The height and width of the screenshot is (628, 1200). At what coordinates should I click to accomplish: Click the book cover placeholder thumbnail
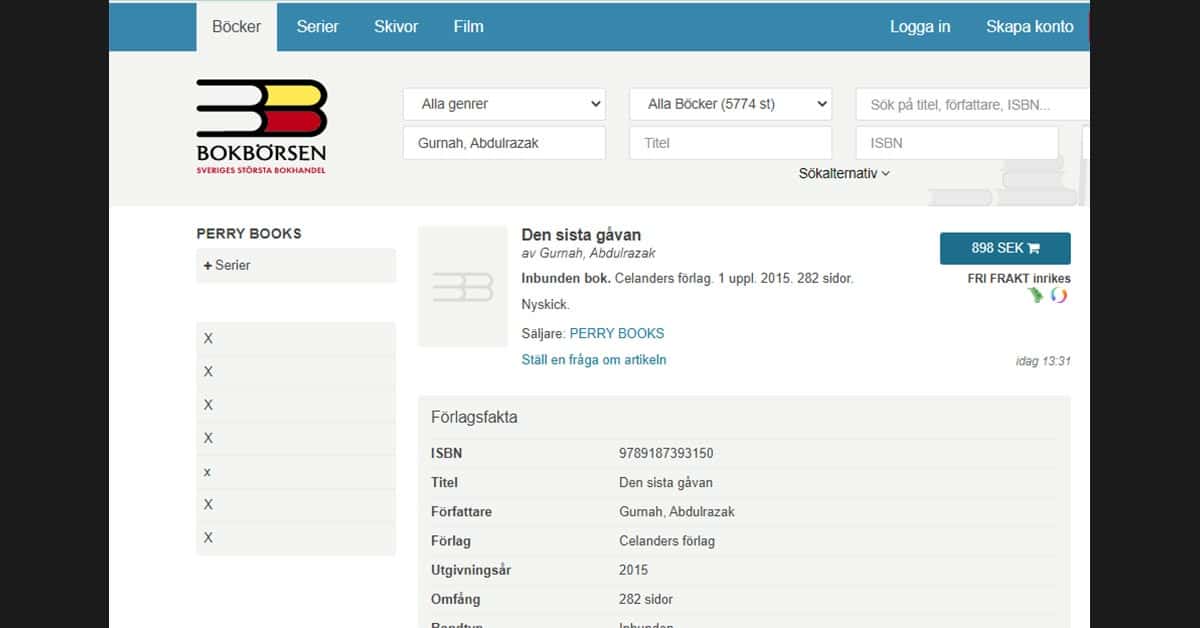coord(463,287)
